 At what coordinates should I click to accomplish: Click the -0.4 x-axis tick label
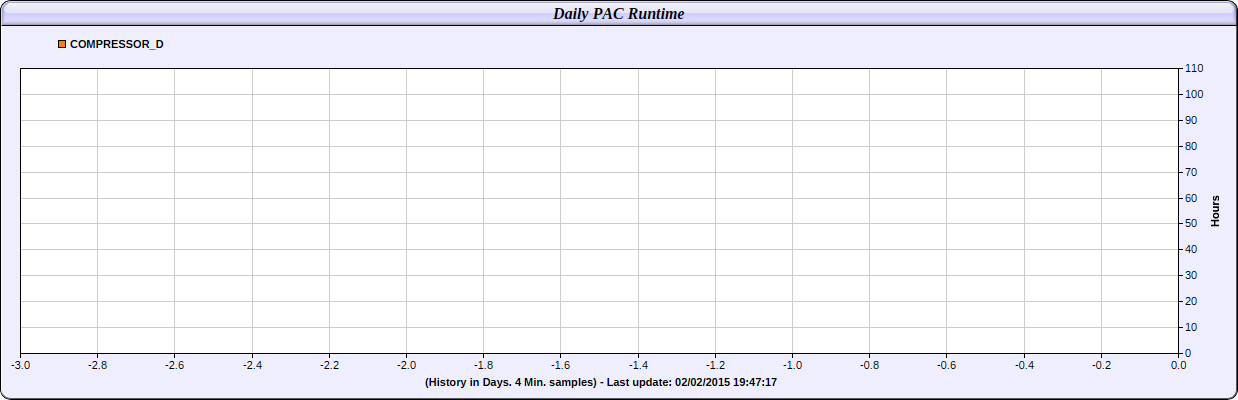pyautogui.click(x=1024, y=366)
